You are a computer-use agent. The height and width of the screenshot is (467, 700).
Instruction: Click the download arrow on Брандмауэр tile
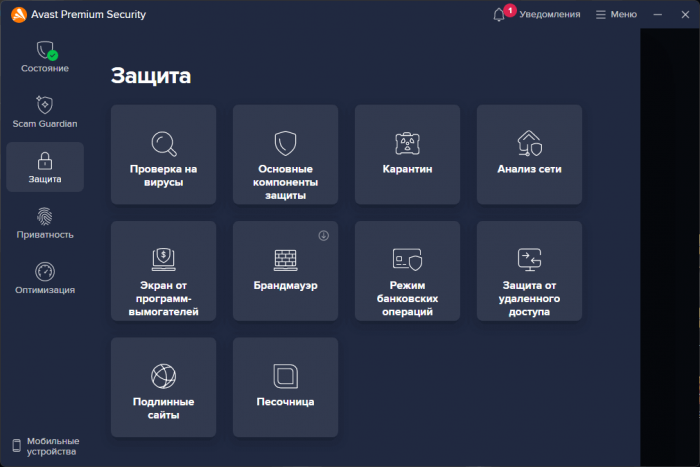324,236
